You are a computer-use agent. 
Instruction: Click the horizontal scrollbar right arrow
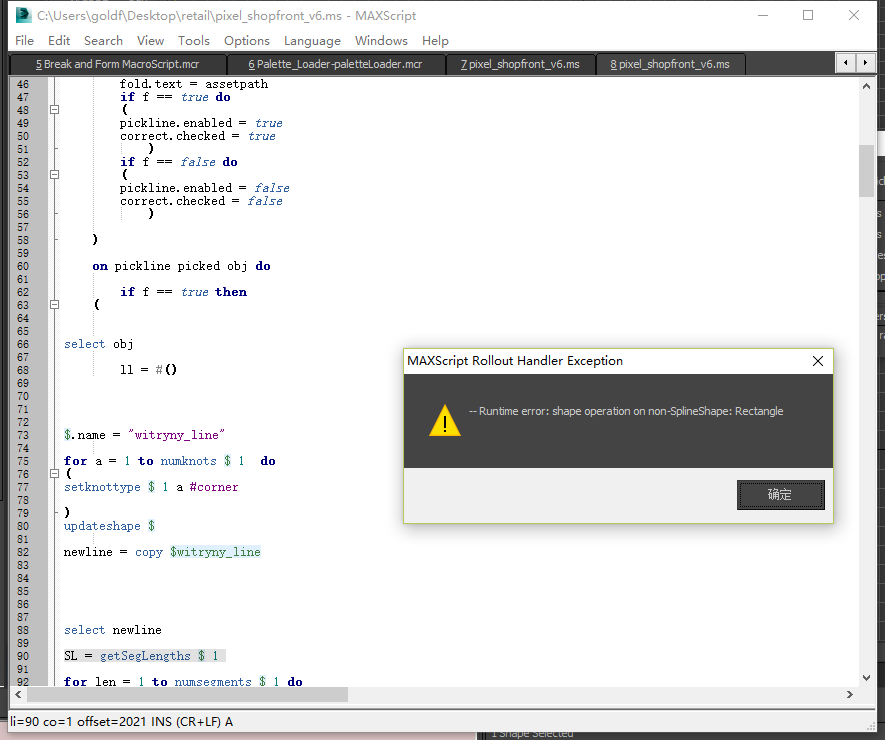(850, 694)
